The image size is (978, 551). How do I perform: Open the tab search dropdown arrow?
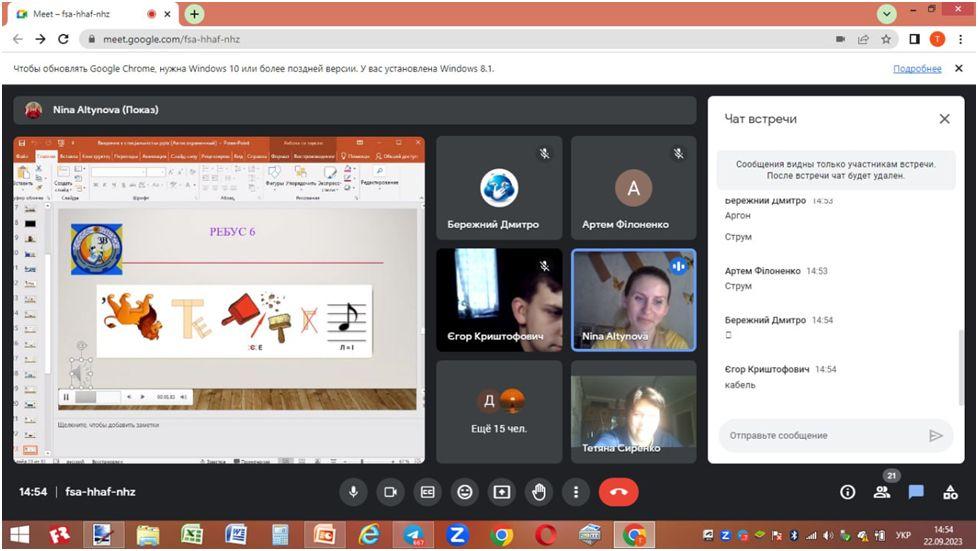(x=886, y=14)
